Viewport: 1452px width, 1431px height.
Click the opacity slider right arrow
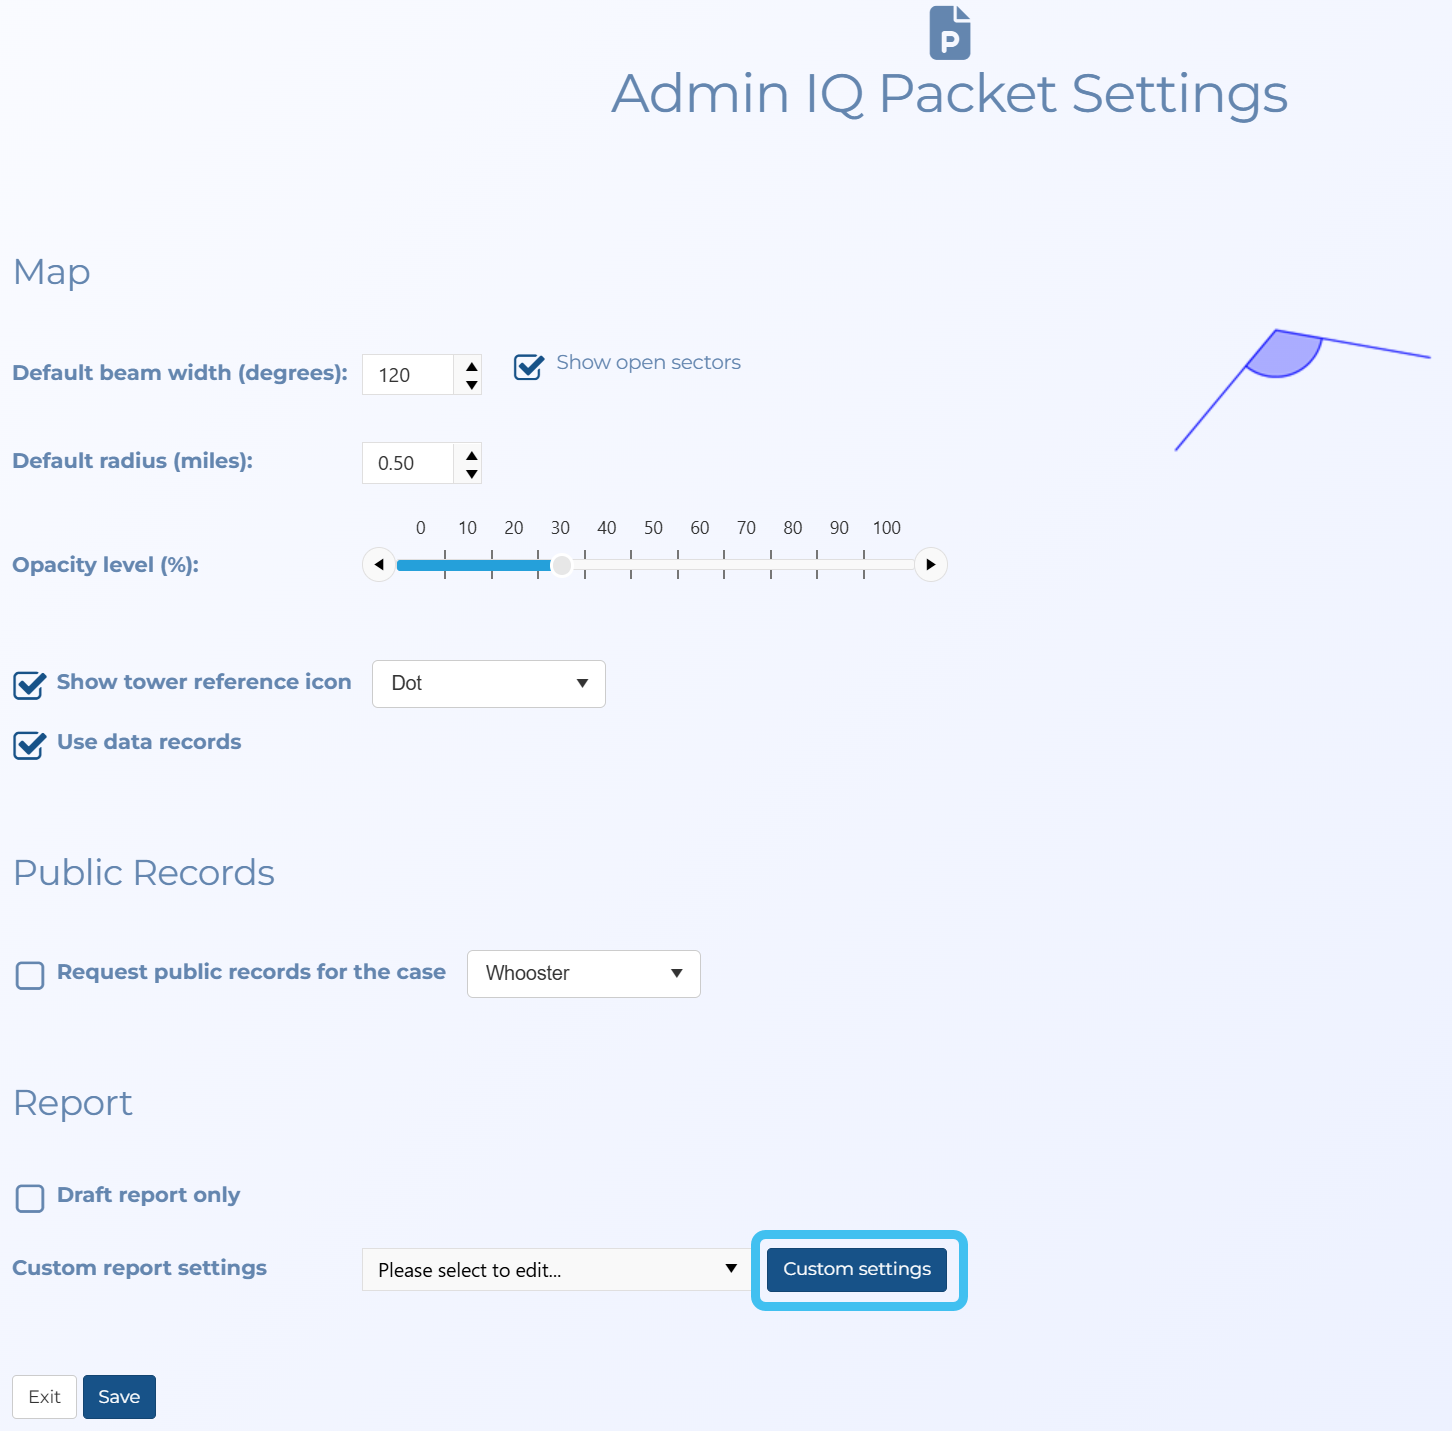pyautogui.click(x=930, y=565)
